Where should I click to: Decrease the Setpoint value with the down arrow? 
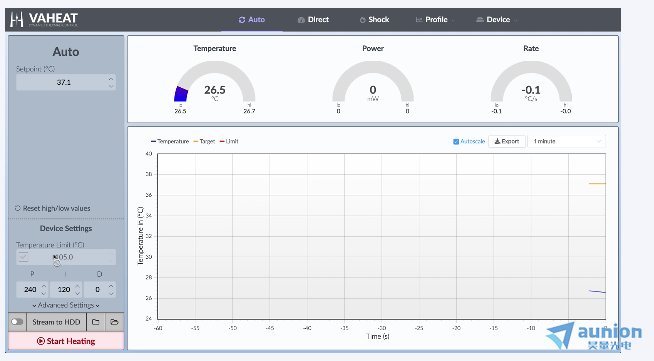click(111, 86)
